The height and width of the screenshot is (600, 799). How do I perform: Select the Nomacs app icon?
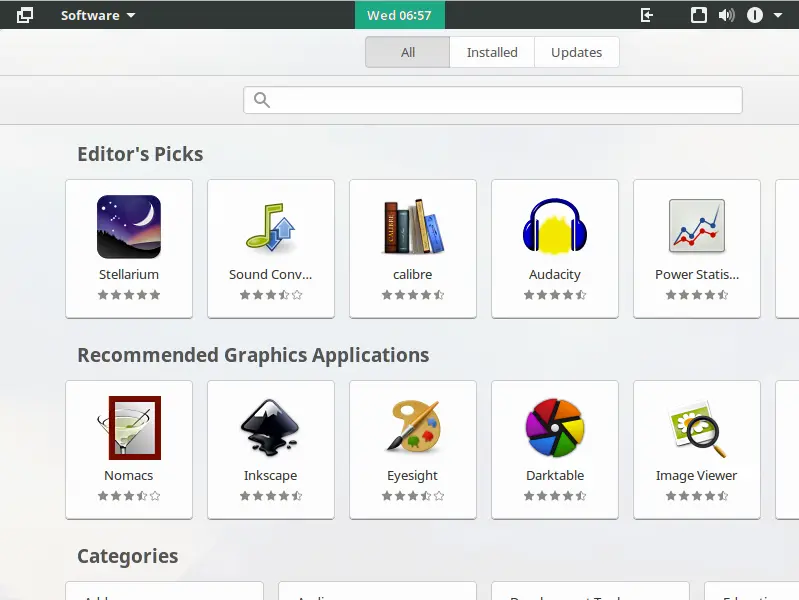(129, 428)
